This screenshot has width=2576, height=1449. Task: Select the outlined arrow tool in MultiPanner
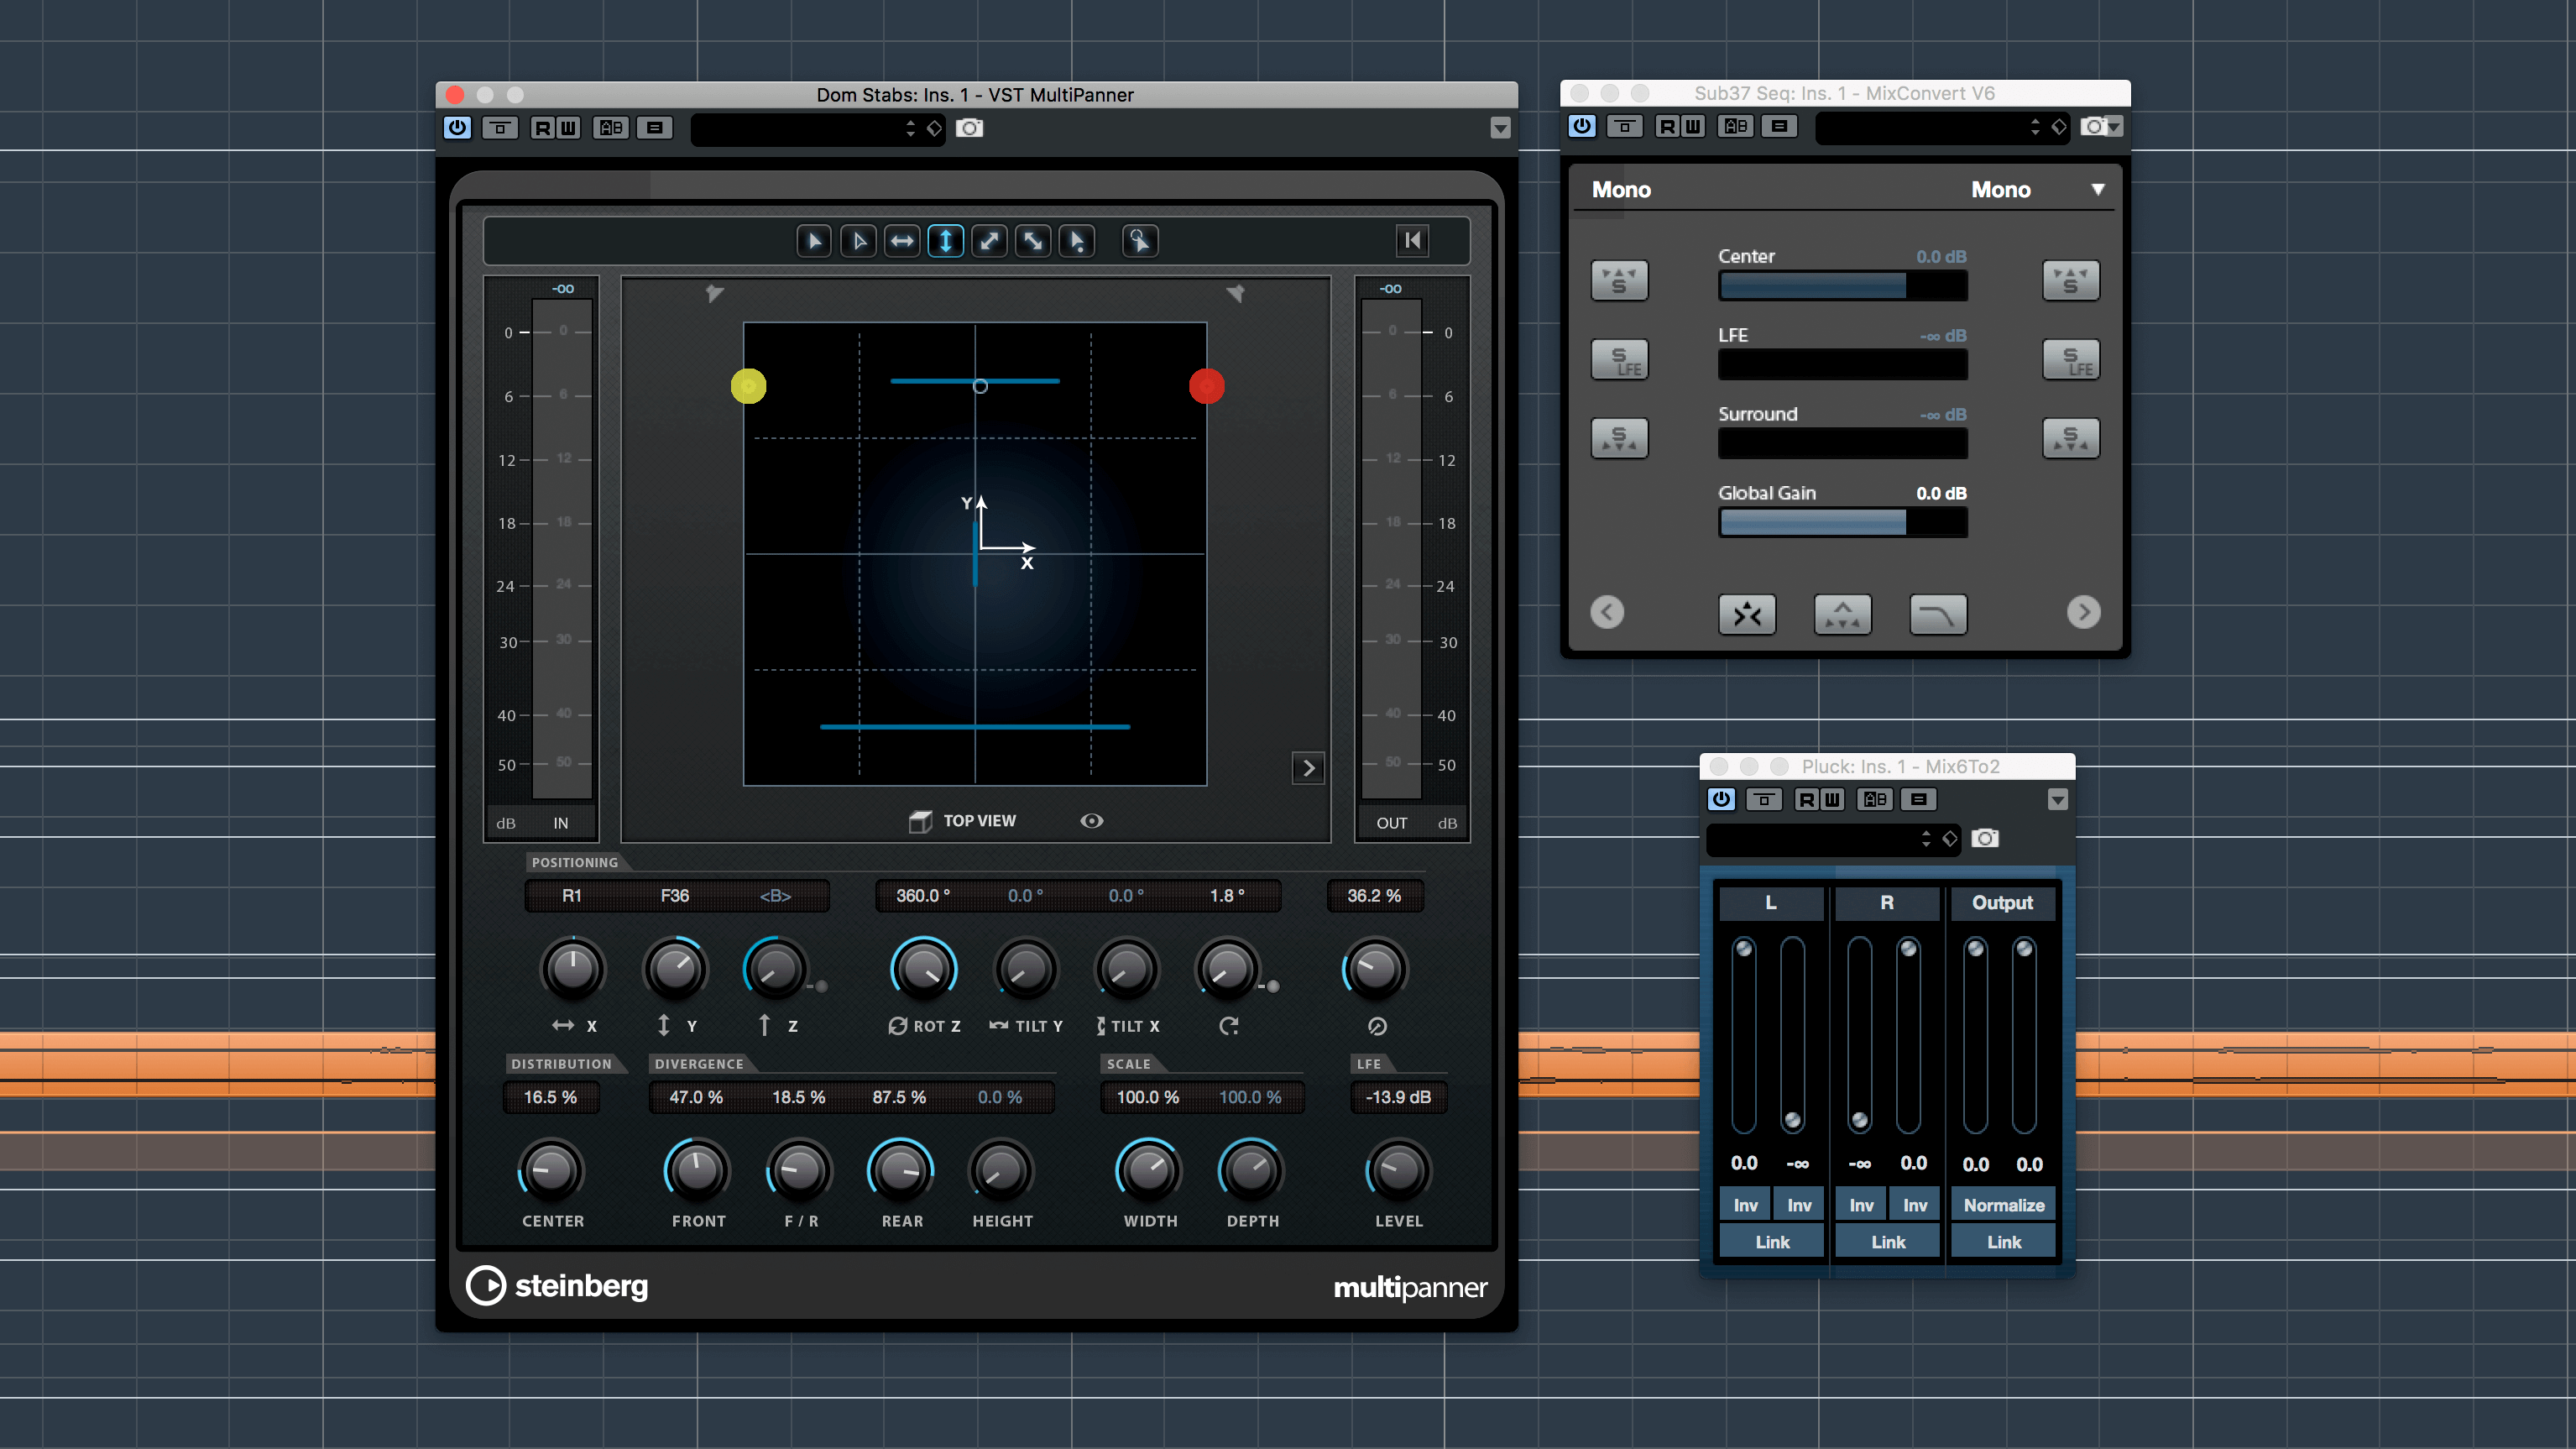(x=858, y=241)
